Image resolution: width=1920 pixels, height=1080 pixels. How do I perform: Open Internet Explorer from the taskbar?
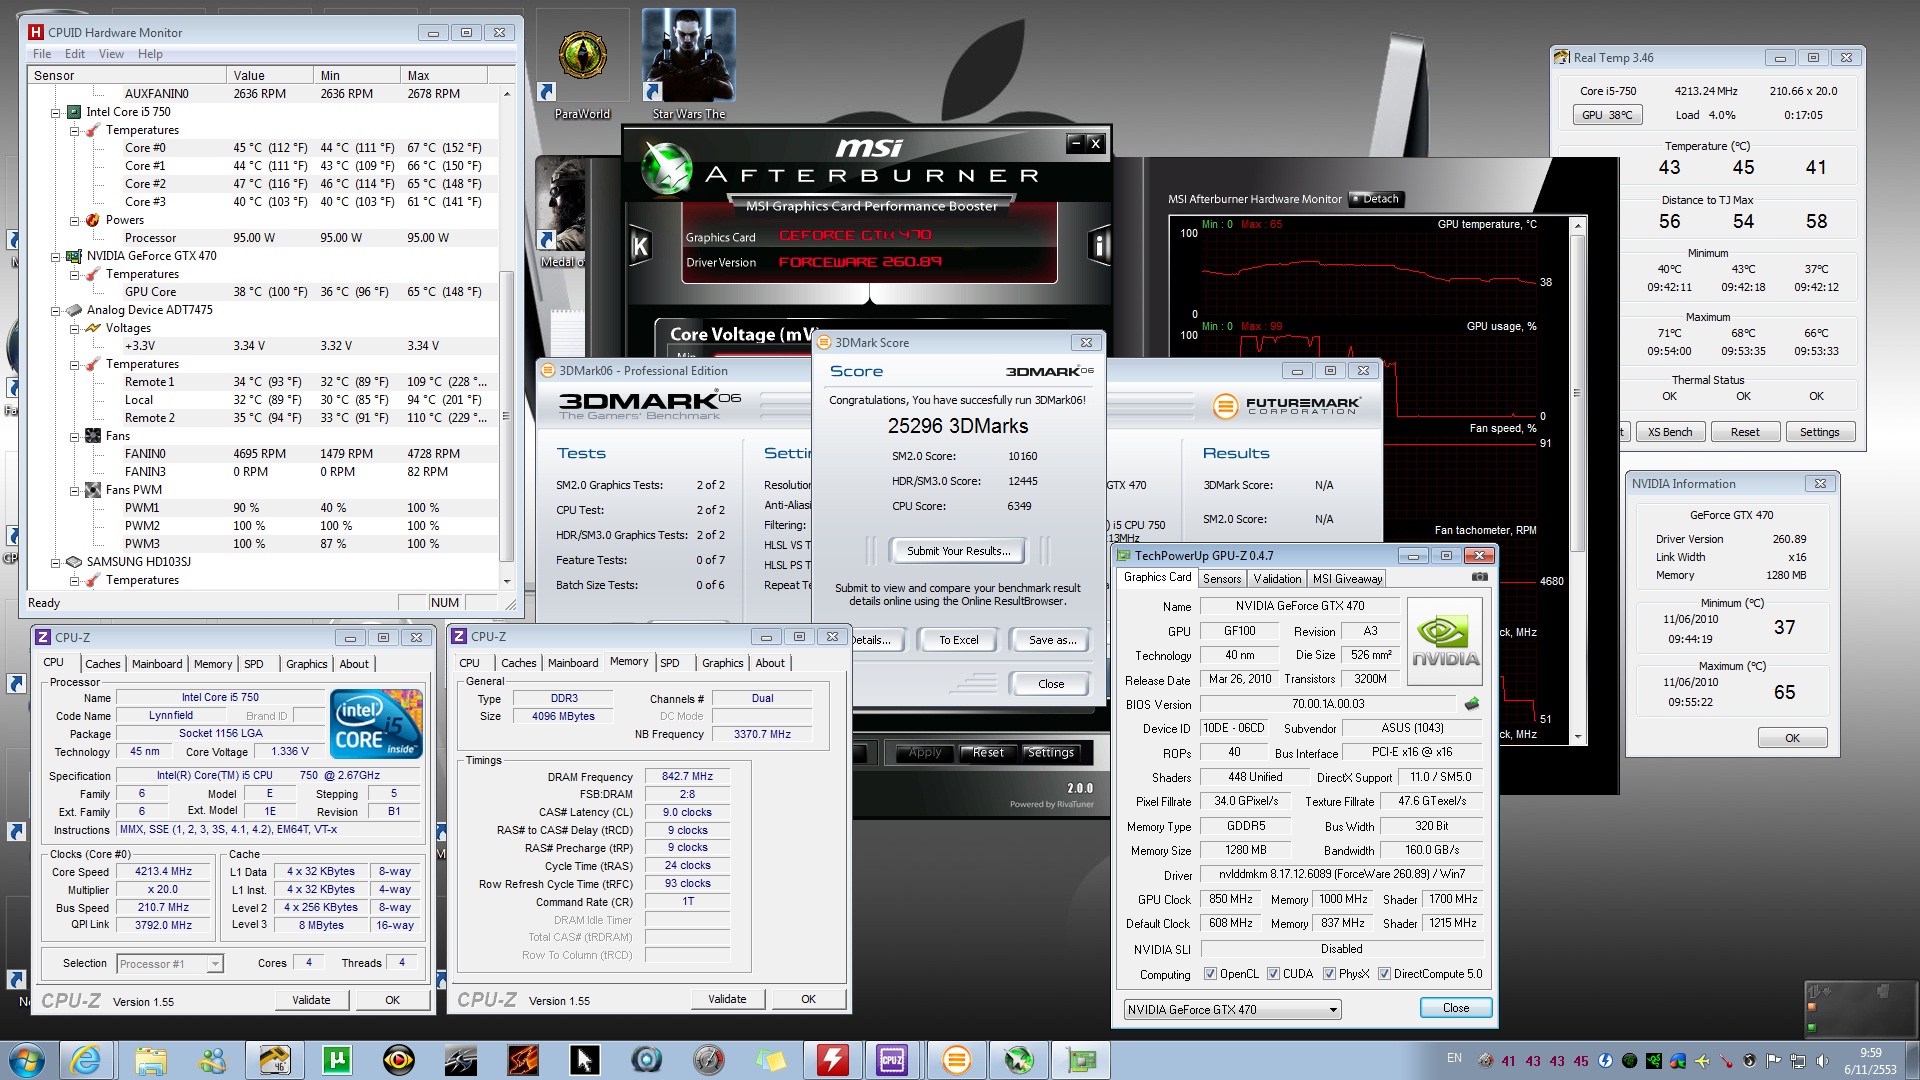tap(86, 1059)
